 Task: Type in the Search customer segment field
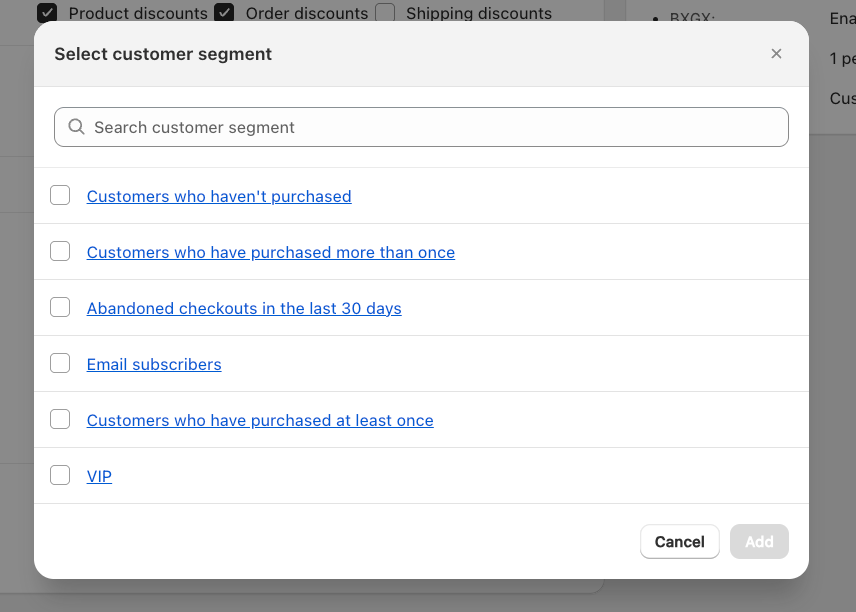pos(430,127)
